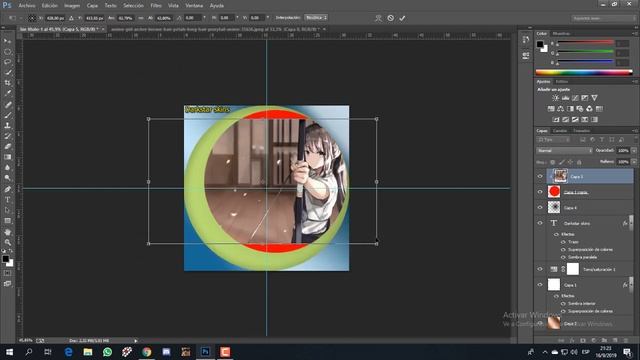Click the horizontal scale percentage field
Image resolution: width=640 pixels, height=360 pixels.
click(125, 18)
